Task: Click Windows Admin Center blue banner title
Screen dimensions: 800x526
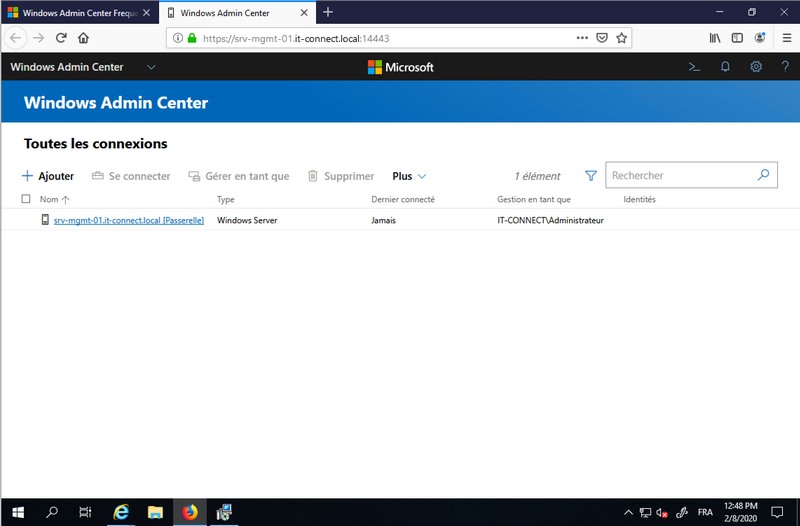Action: pos(116,103)
